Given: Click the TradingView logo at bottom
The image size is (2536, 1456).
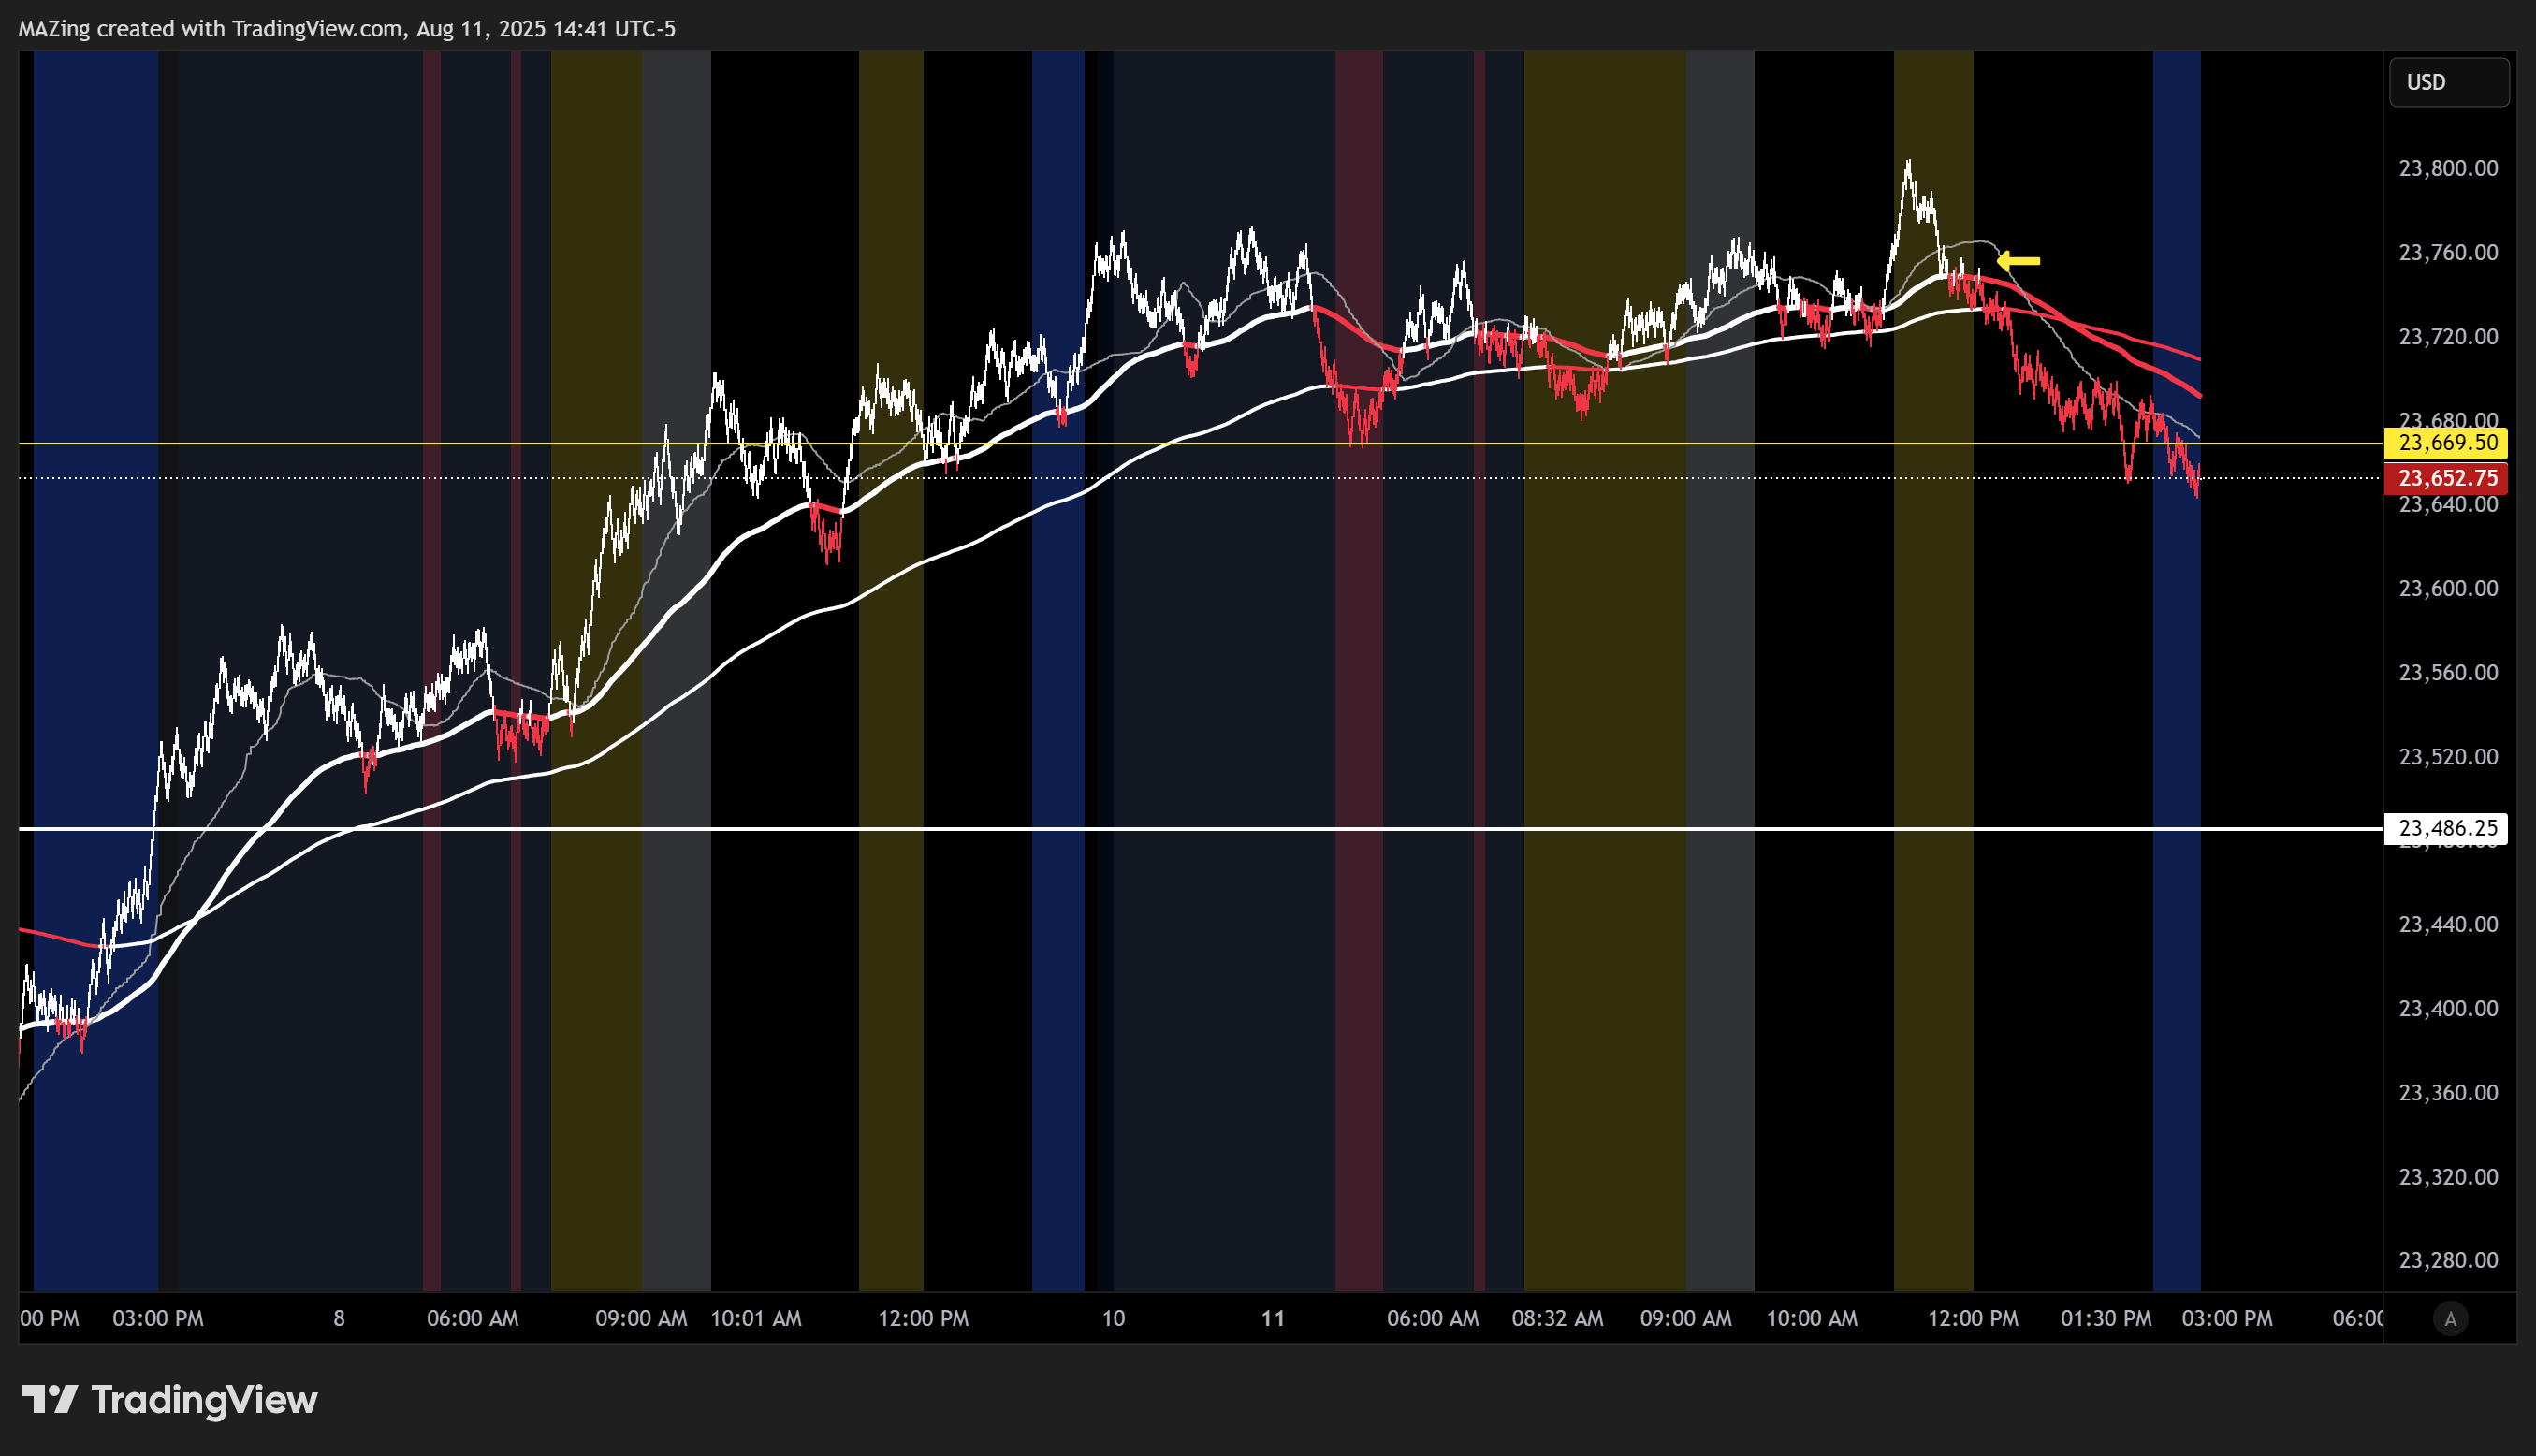Looking at the screenshot, I should 170,1399.
